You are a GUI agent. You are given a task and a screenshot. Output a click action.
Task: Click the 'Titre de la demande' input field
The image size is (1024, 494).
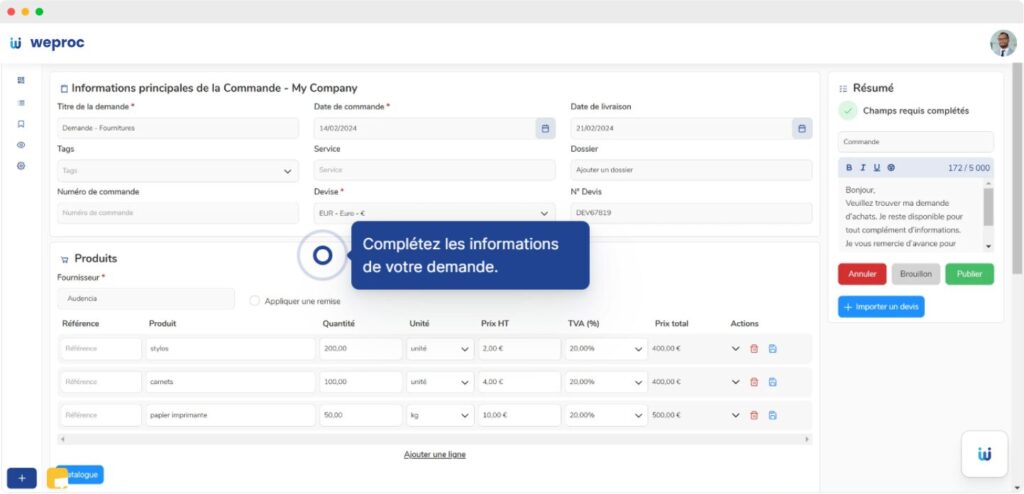[x=178, y=128]
